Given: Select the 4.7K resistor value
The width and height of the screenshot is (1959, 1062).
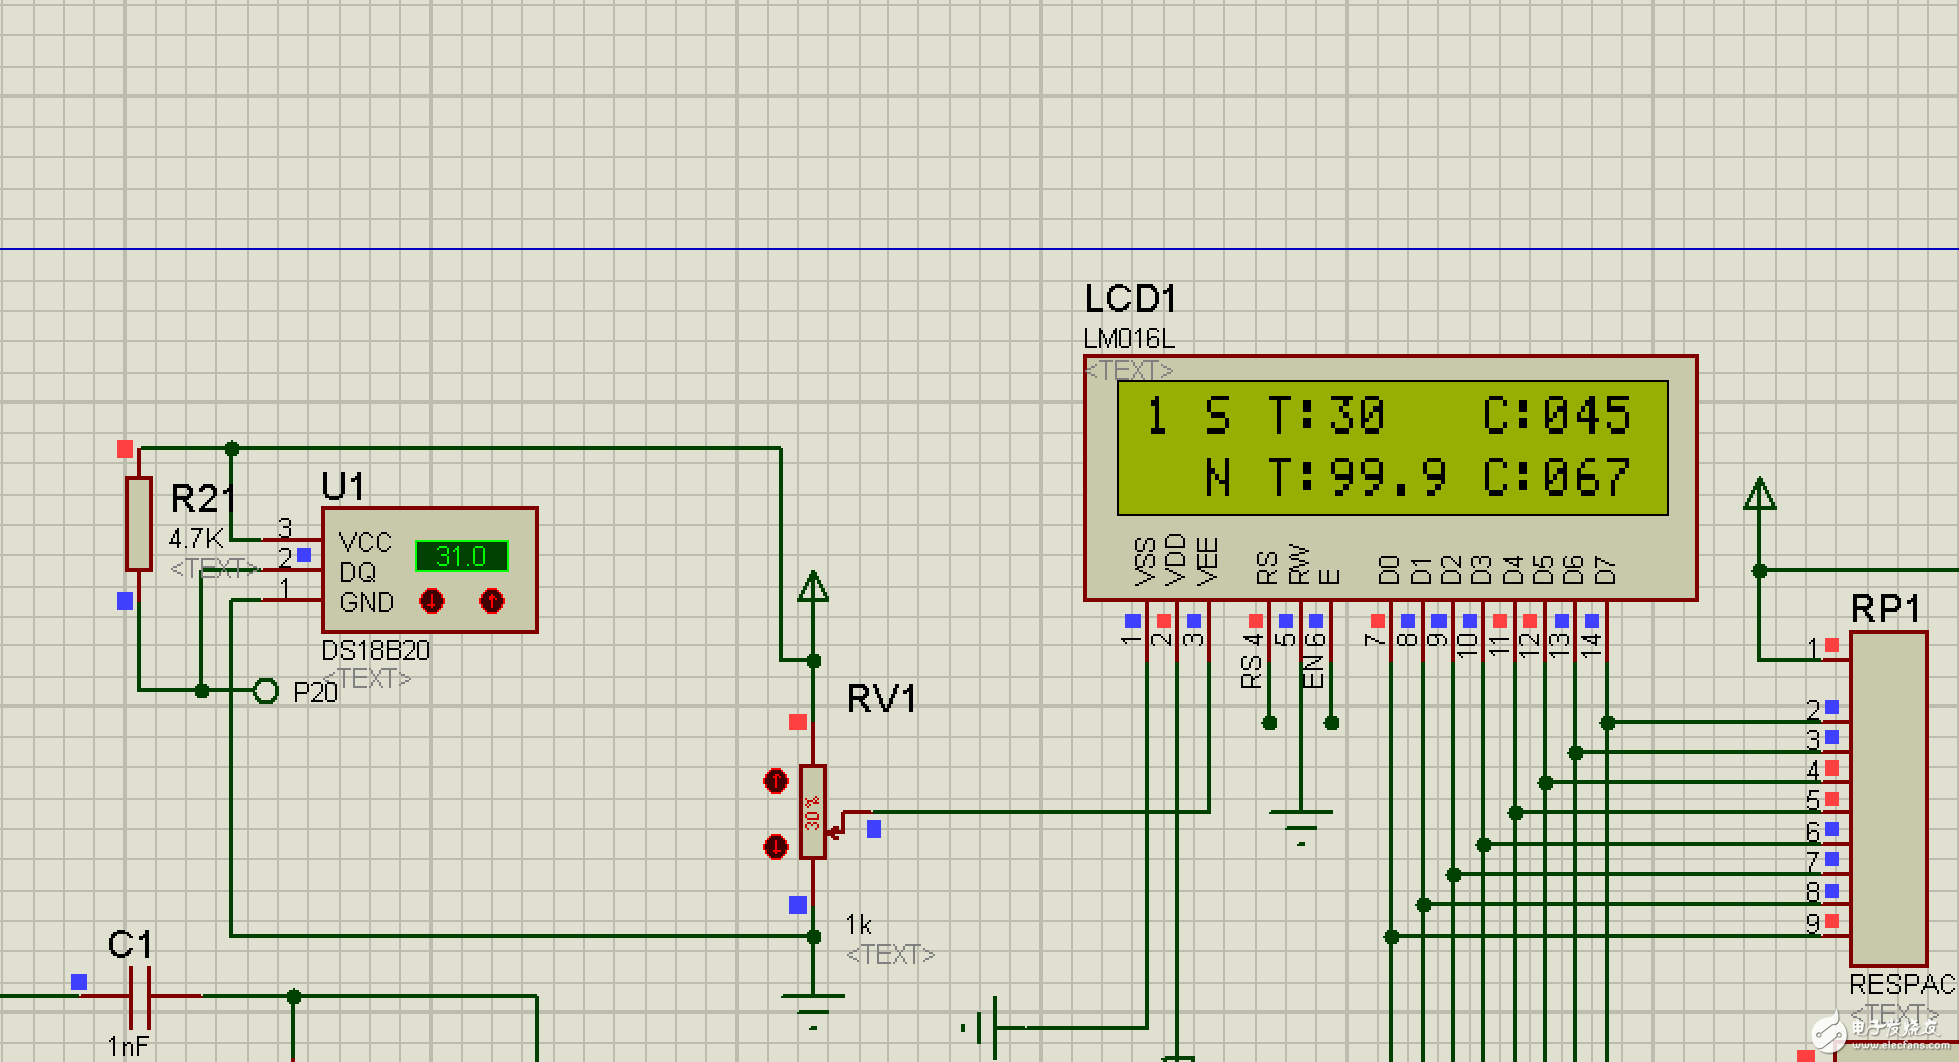Looking at the screenshot, I should [195, 539].
